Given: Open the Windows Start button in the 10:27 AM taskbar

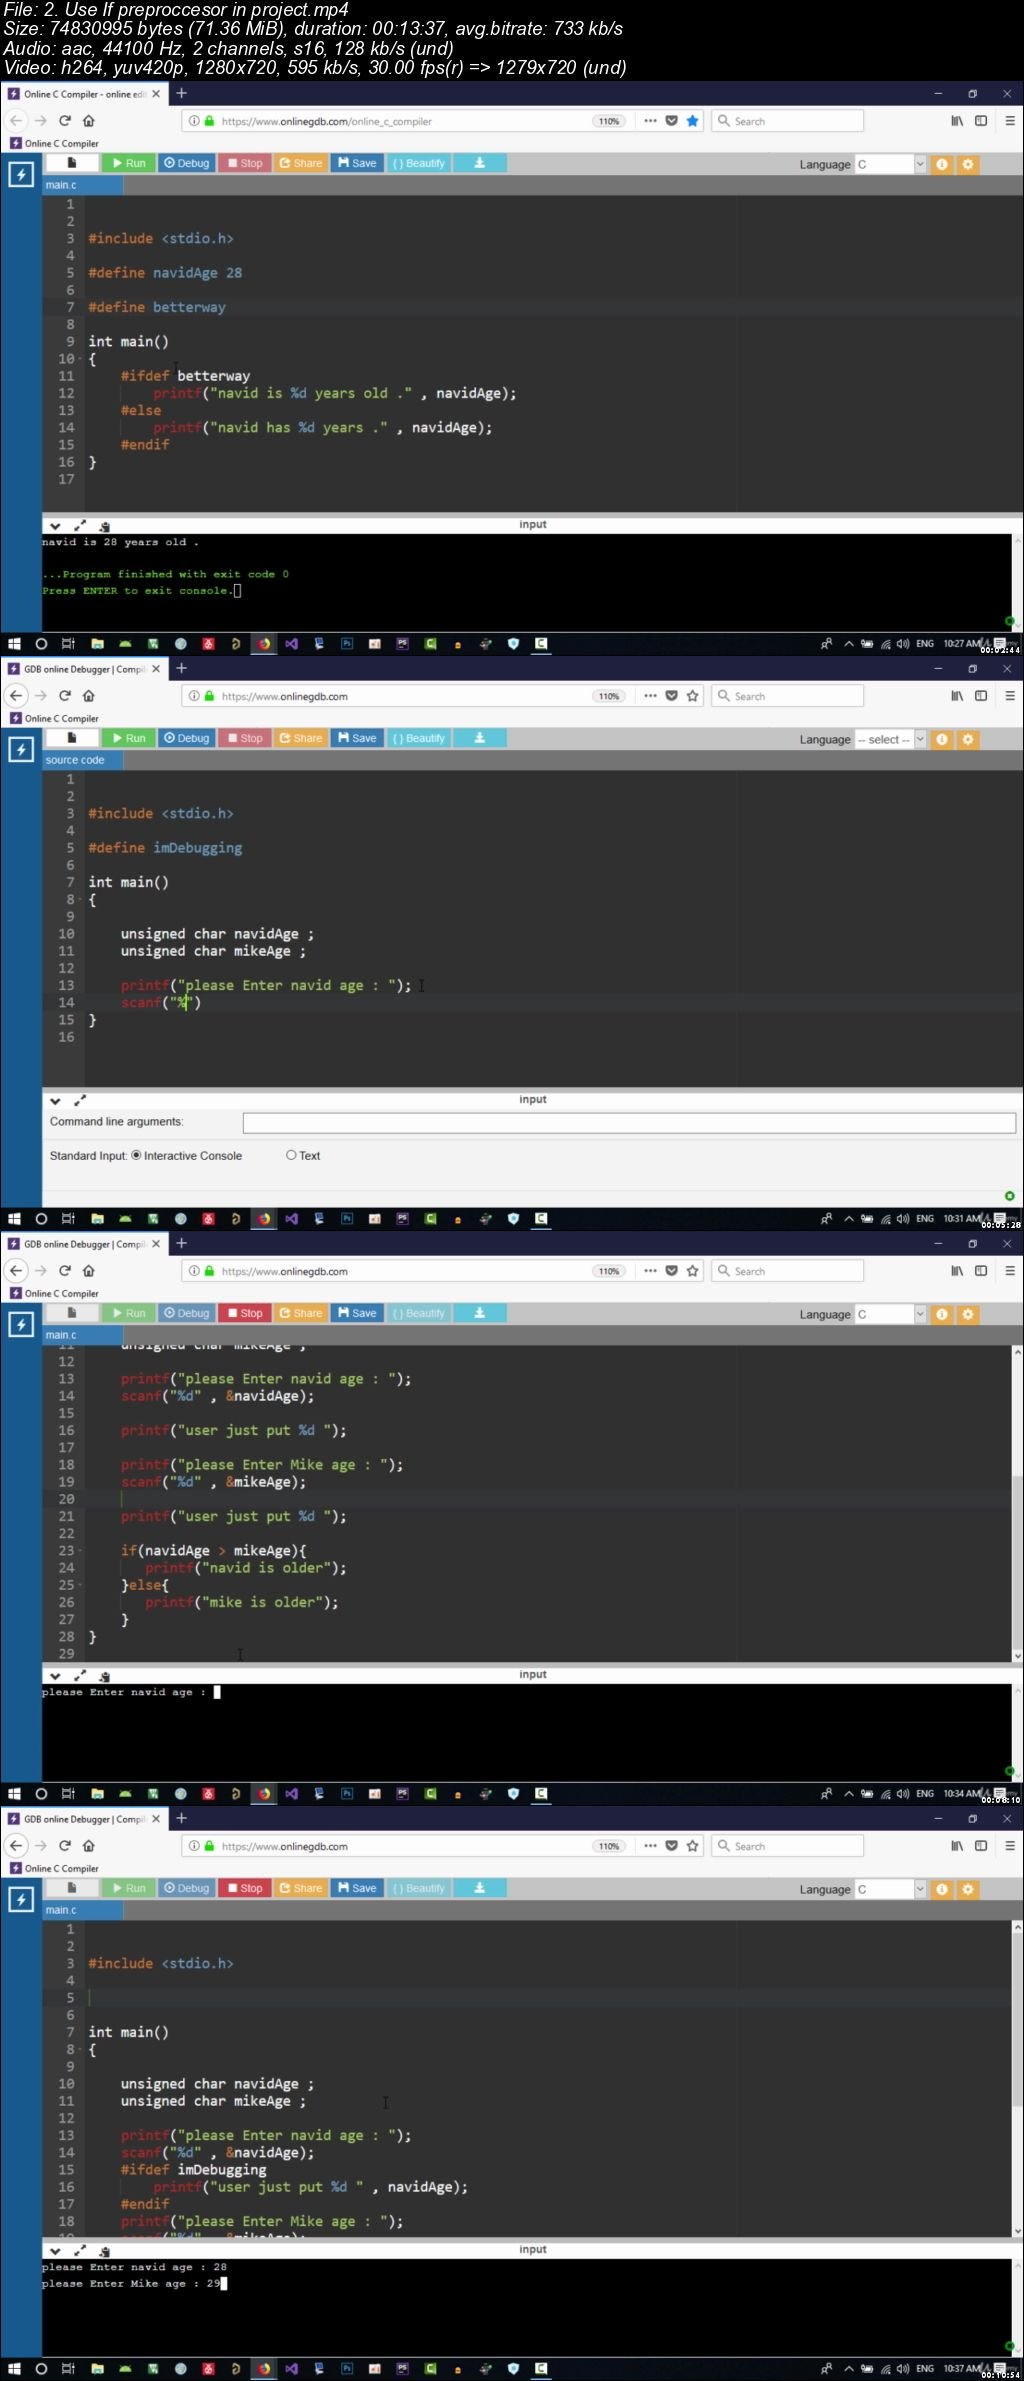Looking at the screenshot, I should [x=14, y=644].
